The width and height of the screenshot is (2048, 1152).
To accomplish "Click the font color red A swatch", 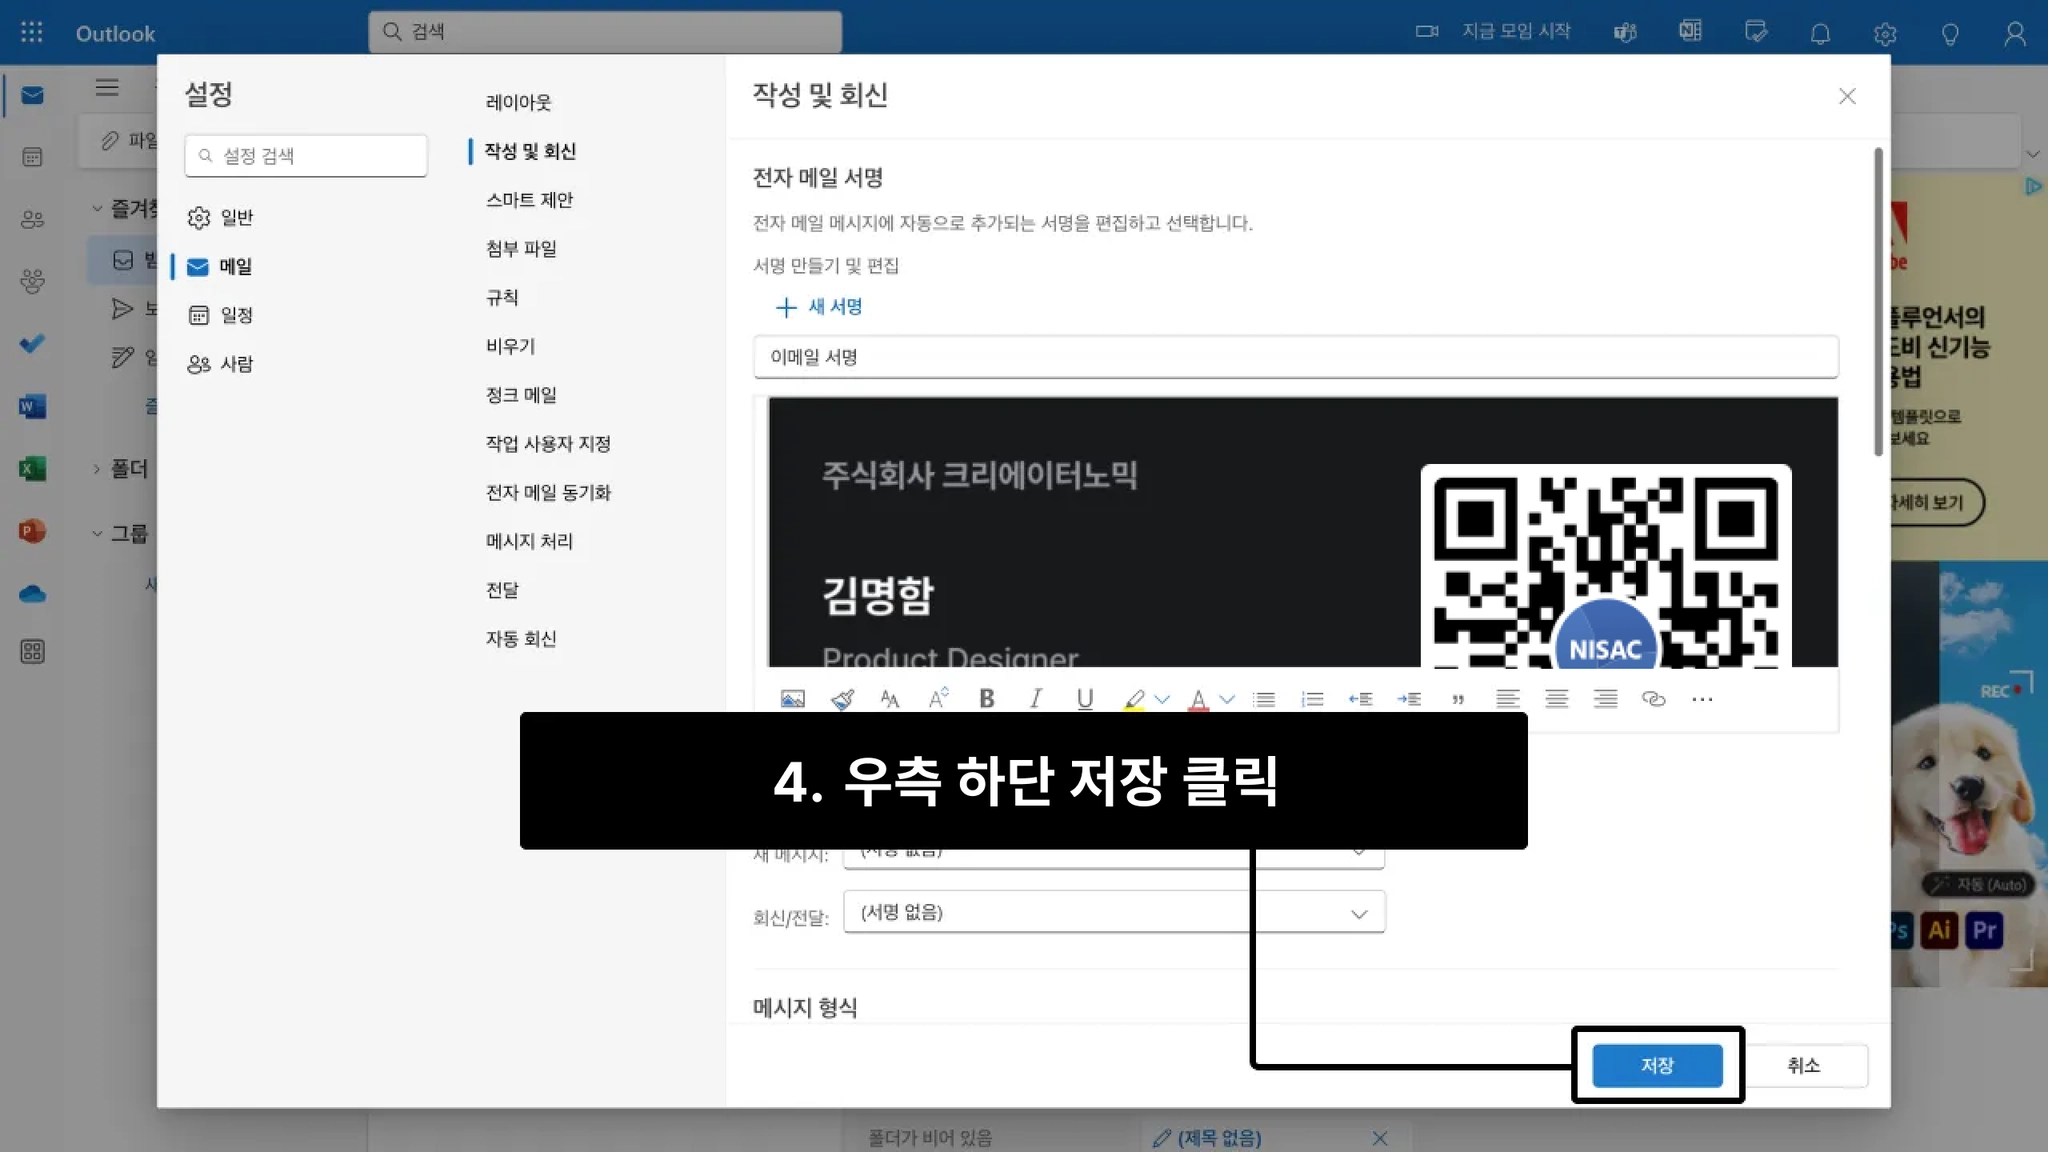I will pyautogui.click(x=1197, y=699).
